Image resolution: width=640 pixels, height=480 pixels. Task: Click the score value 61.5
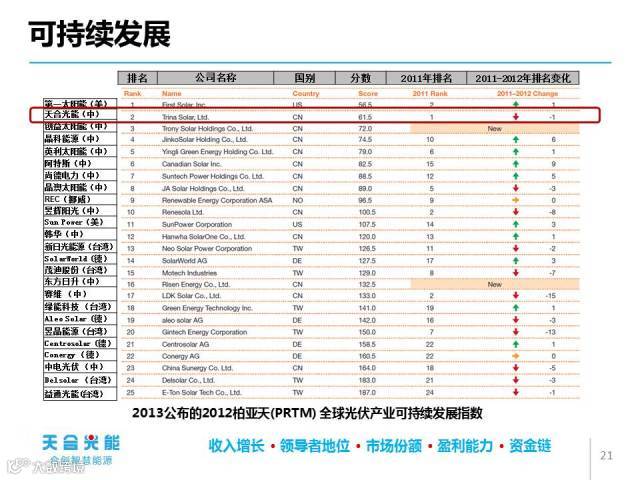365,117
